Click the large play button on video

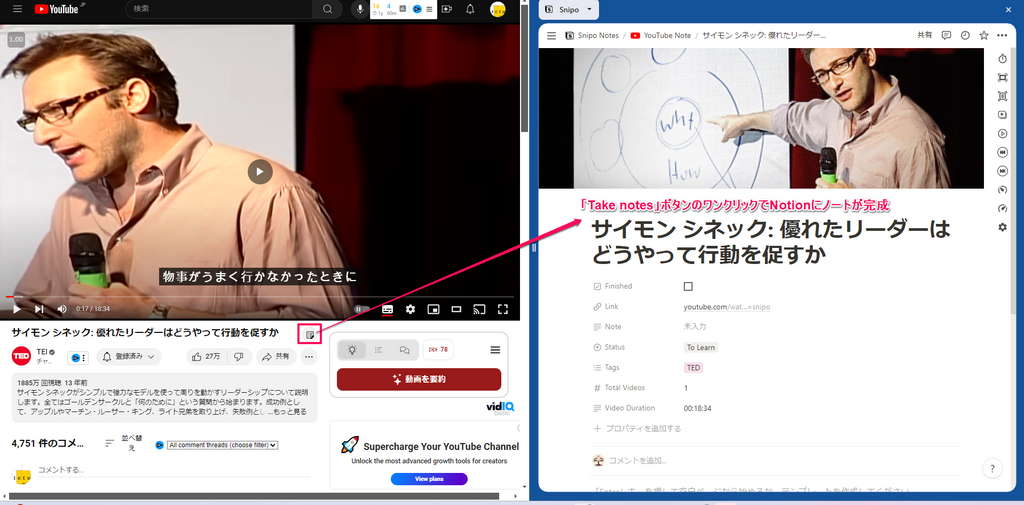pyautogui.click(x=260, y=172)
